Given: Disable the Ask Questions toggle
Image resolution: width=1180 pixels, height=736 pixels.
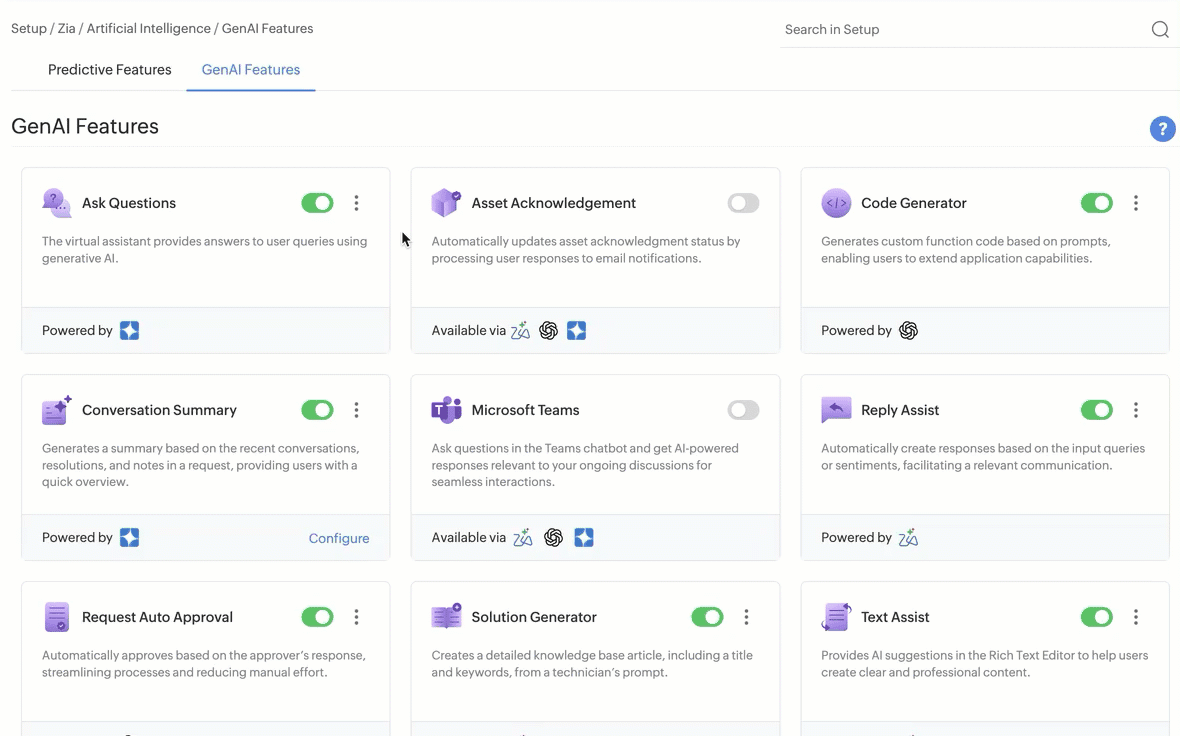Looking at the screenshot, I should 317,203.
